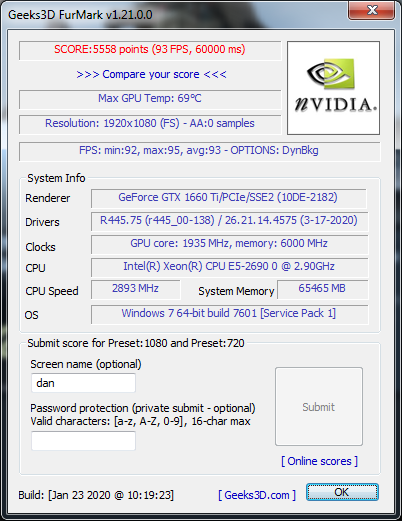Focus the empty password protection field
402x521 pixels.
83,441
